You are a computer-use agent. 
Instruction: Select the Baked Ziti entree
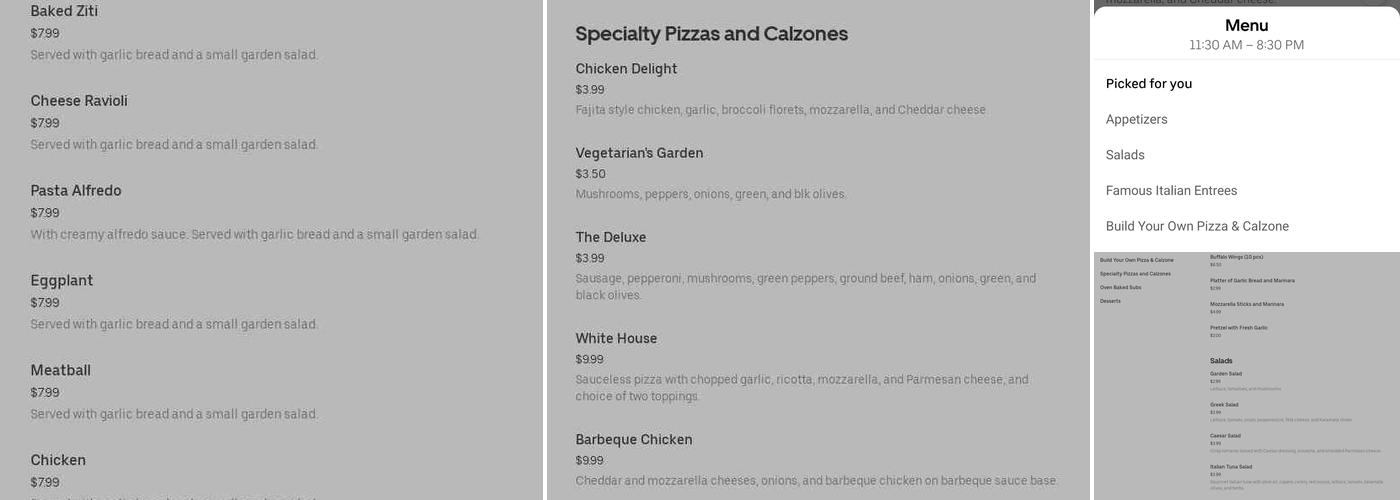(64, 12)
